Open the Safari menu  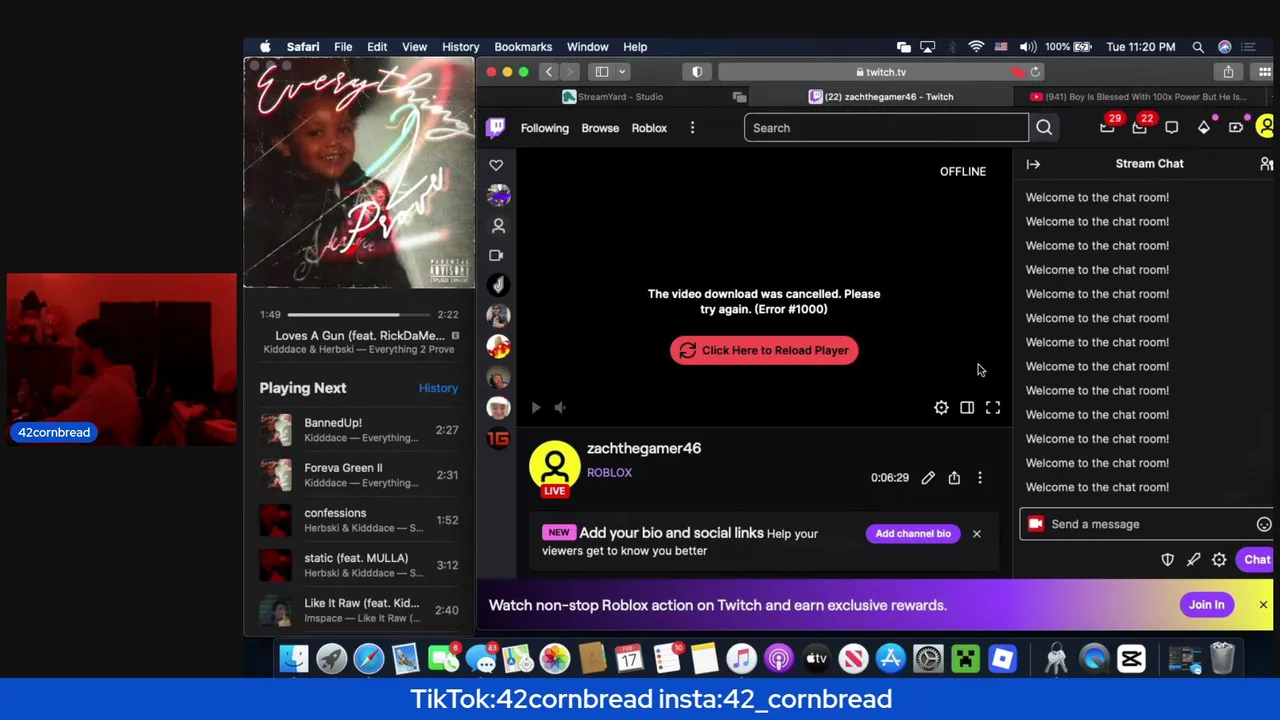(x=303, y=47)
